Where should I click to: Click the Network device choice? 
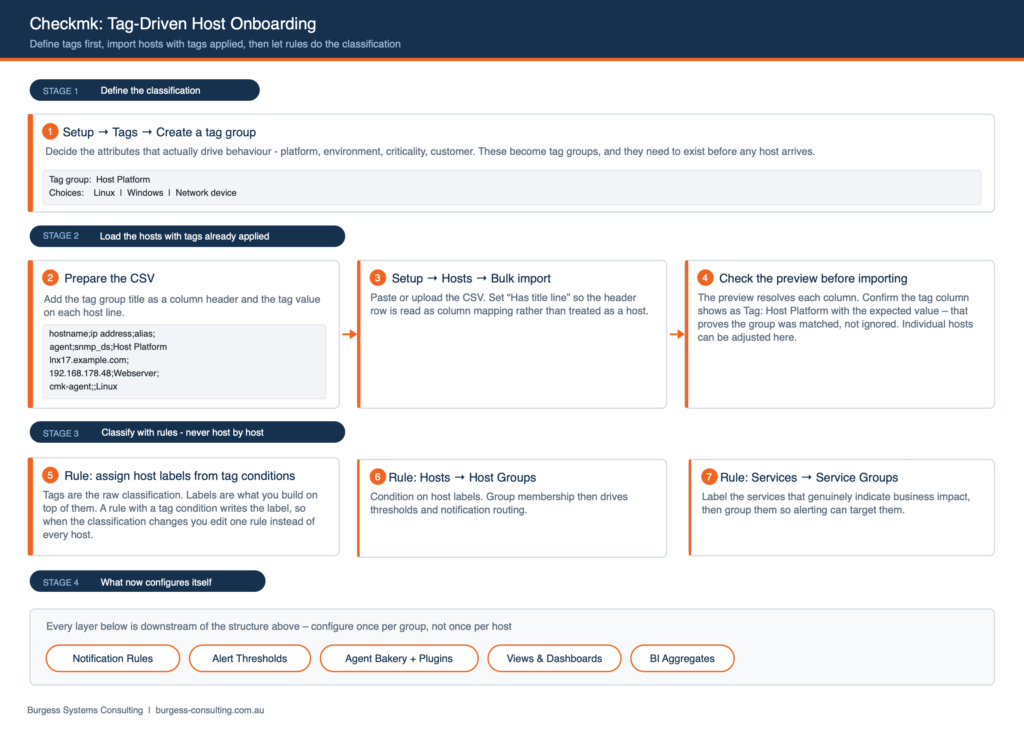point(206,193)
